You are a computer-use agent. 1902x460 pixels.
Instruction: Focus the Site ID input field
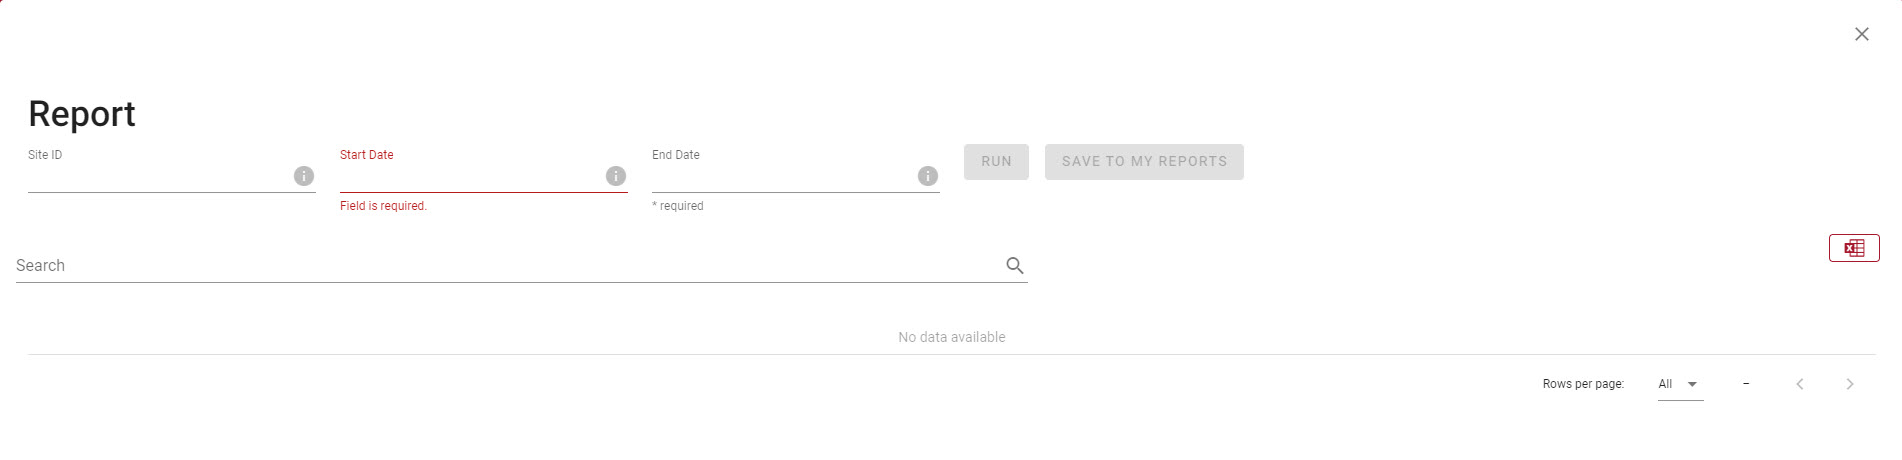[x=158, y=176]
